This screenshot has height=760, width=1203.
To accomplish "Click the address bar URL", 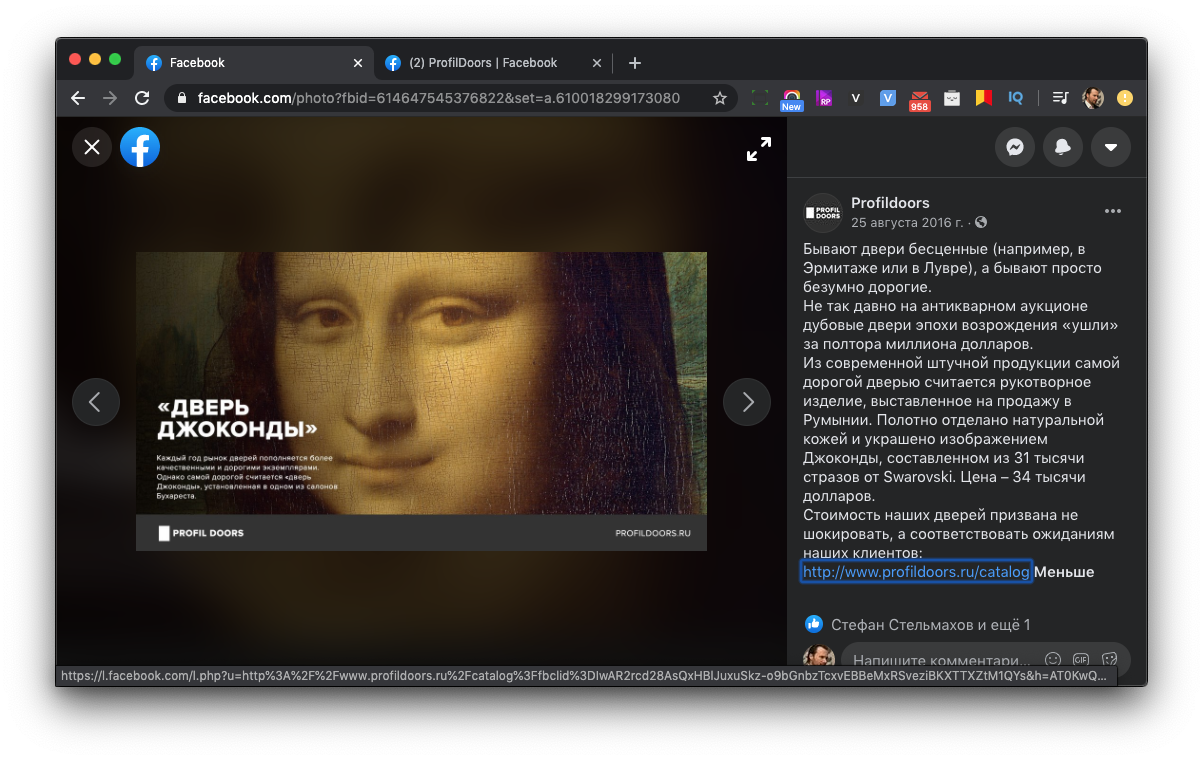I will 439,98.
